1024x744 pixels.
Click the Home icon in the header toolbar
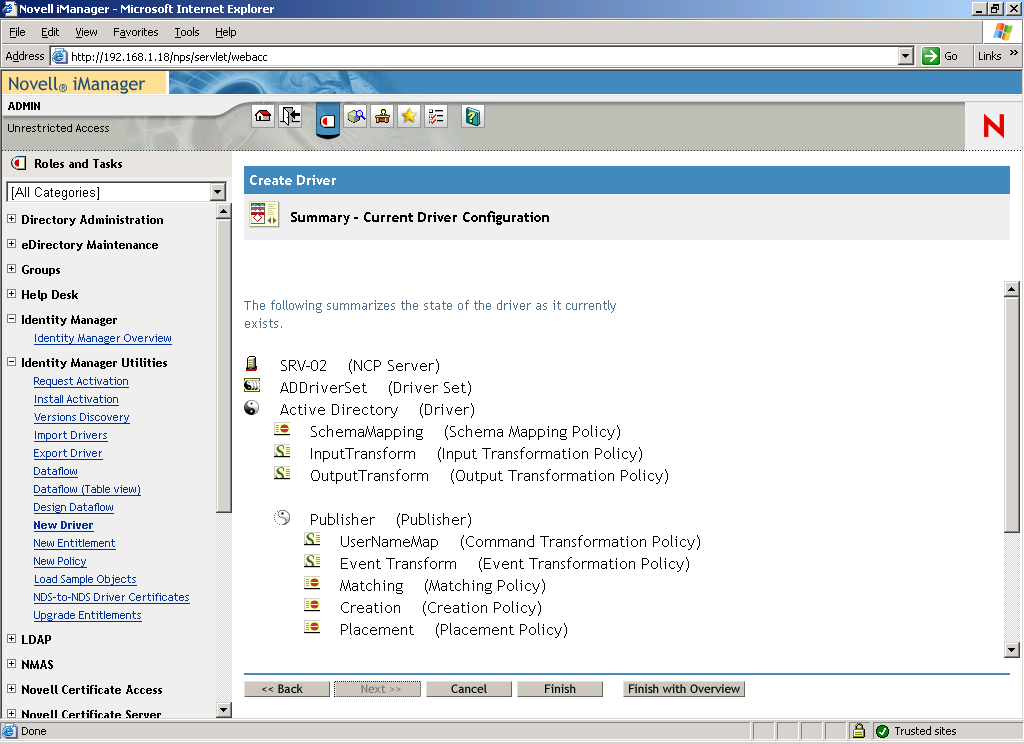point(263,116)
